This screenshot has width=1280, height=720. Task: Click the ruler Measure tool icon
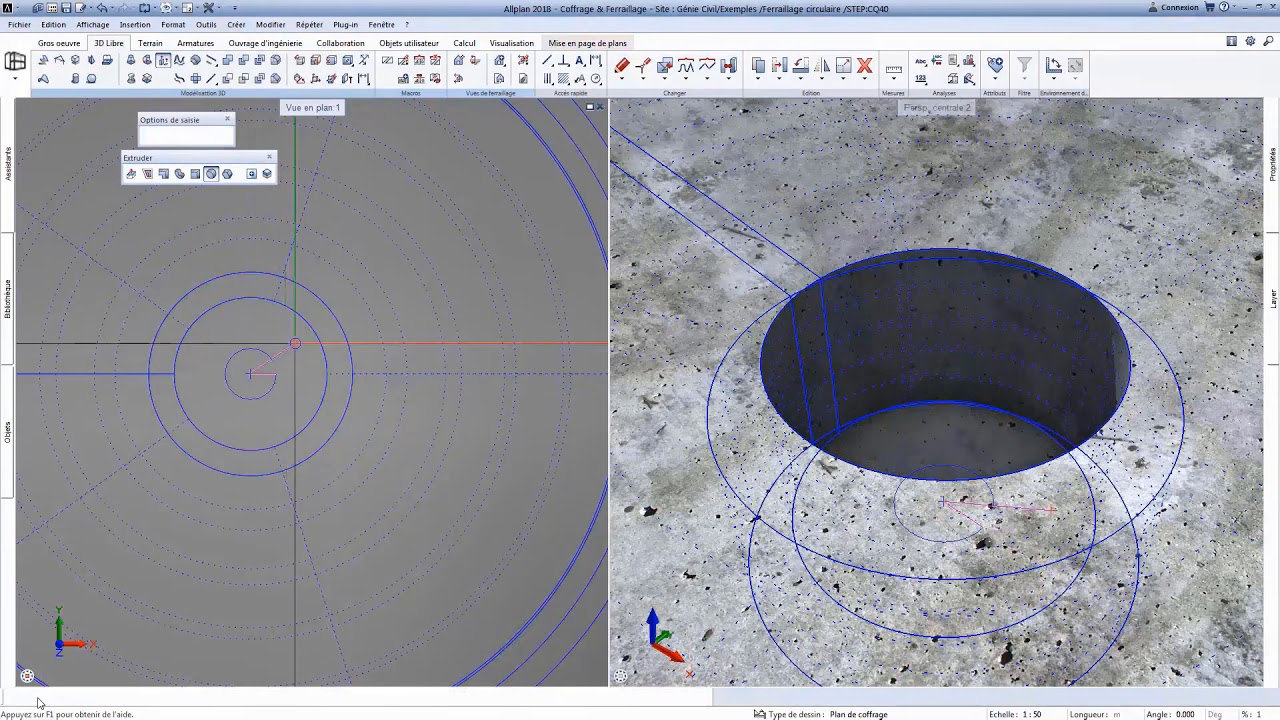click(893, 69)
